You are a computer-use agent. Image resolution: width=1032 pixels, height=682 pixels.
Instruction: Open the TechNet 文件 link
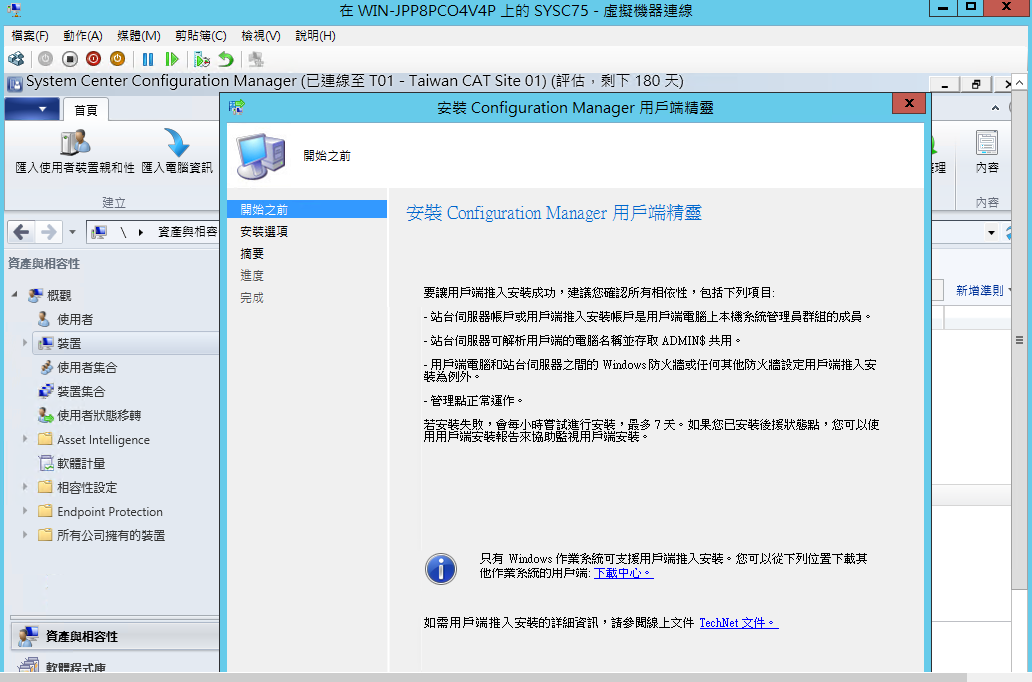pos(738,623)
